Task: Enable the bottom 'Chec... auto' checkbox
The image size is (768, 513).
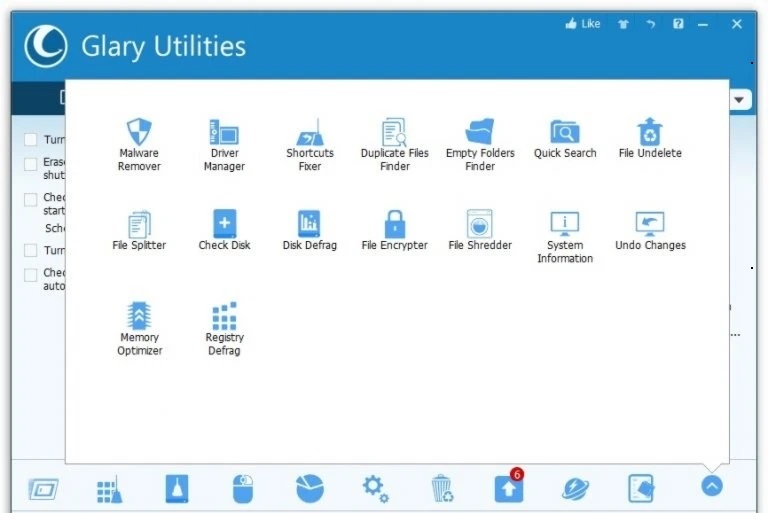Action: point(31,274)
